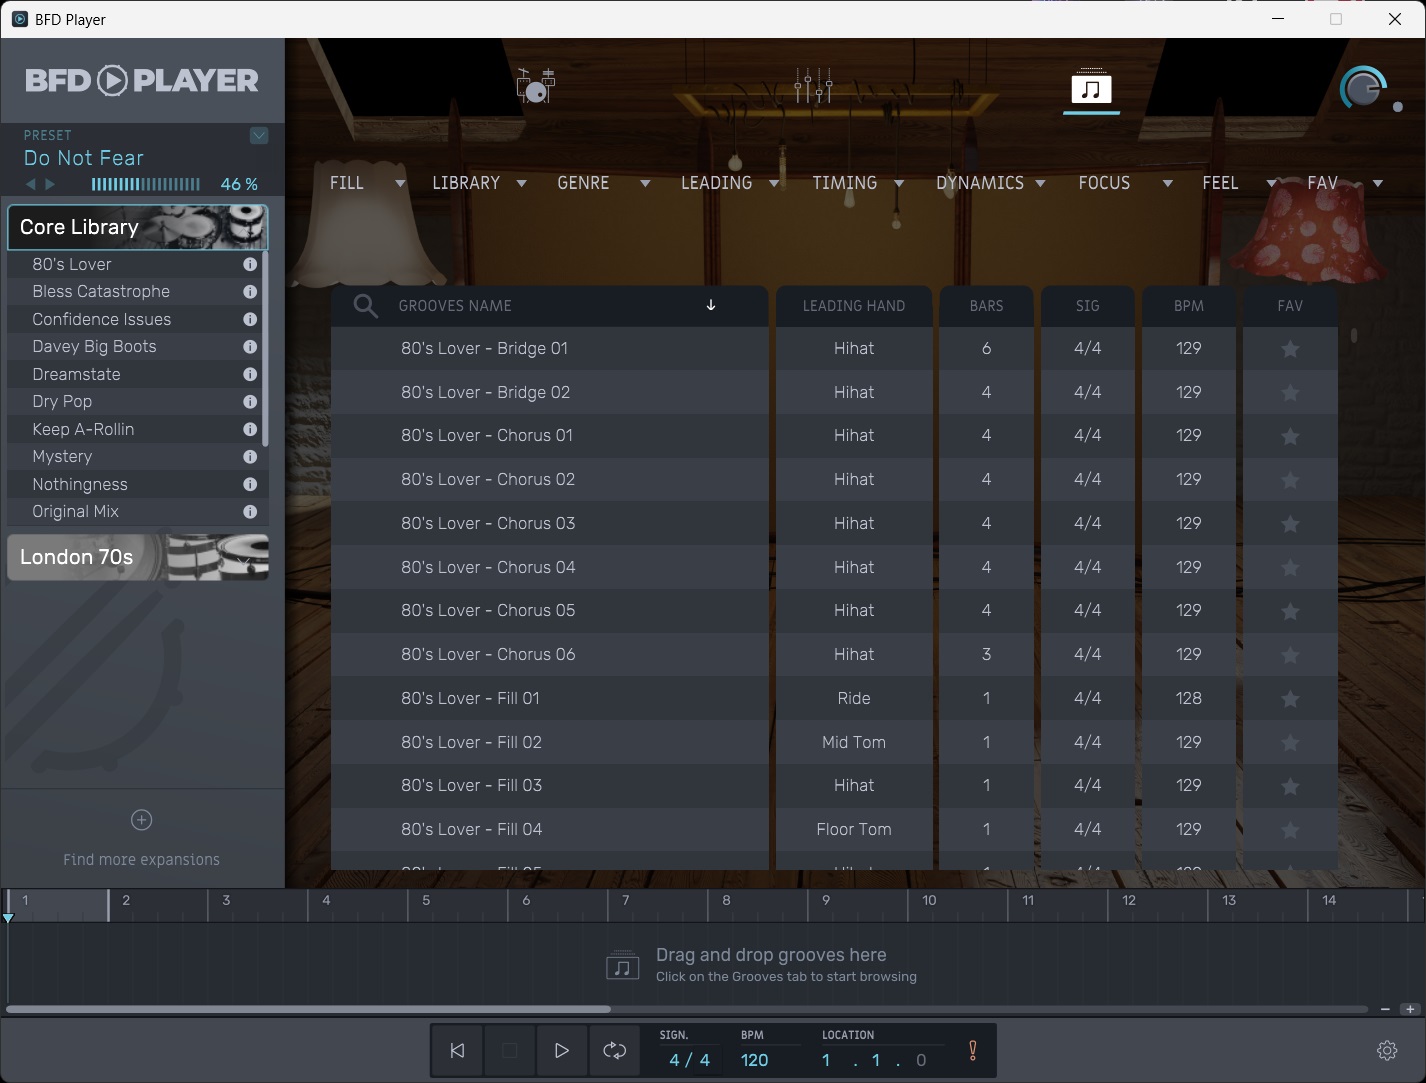Select the highlighted Grooves view icon
Viewport: 1426px width, 1083px height.
tap(1091, 88)
